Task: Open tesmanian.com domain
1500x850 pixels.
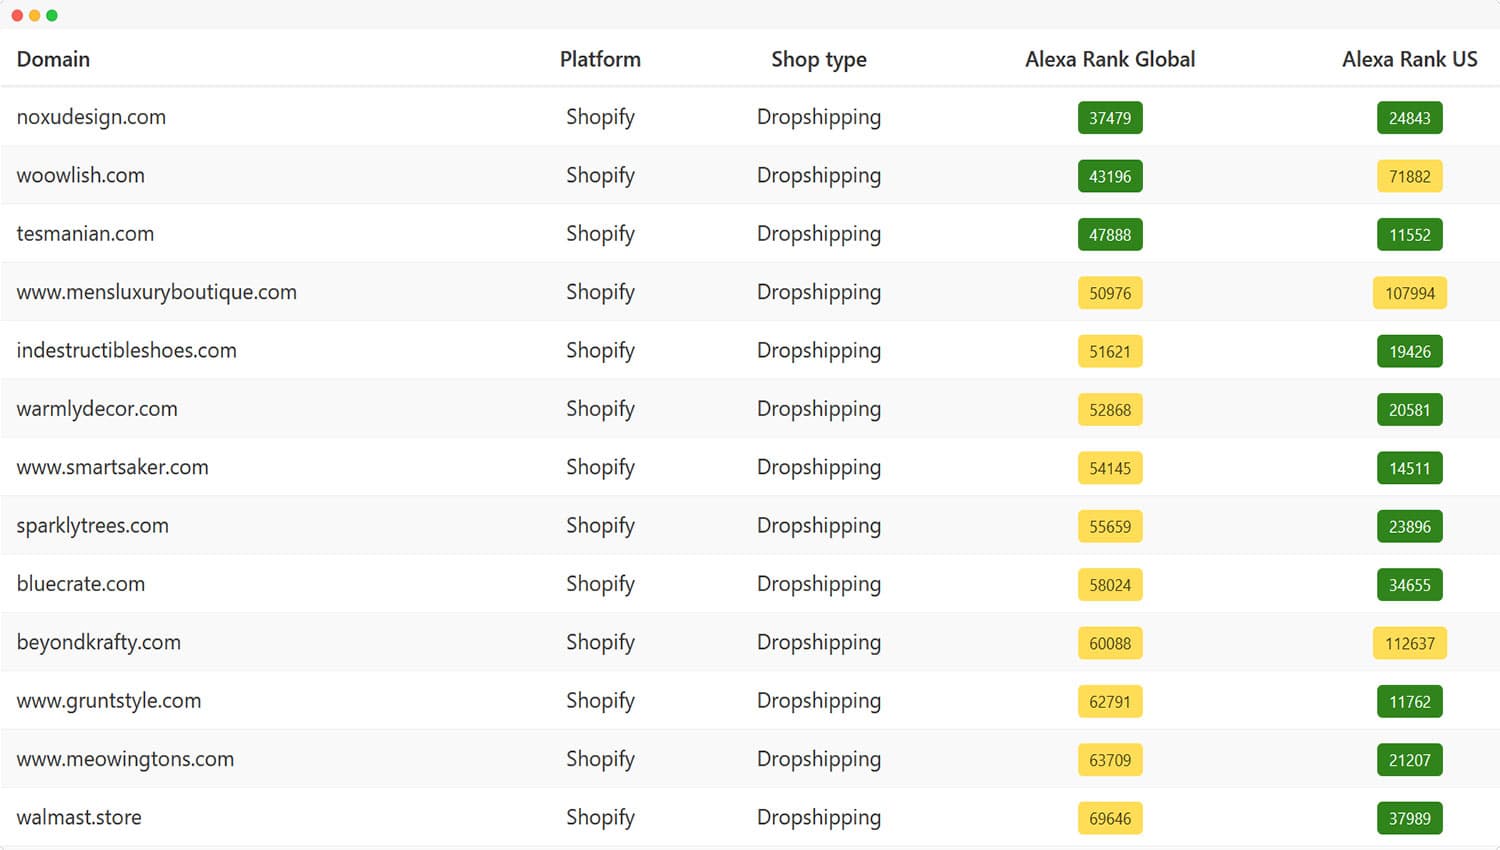Action: 85,233
